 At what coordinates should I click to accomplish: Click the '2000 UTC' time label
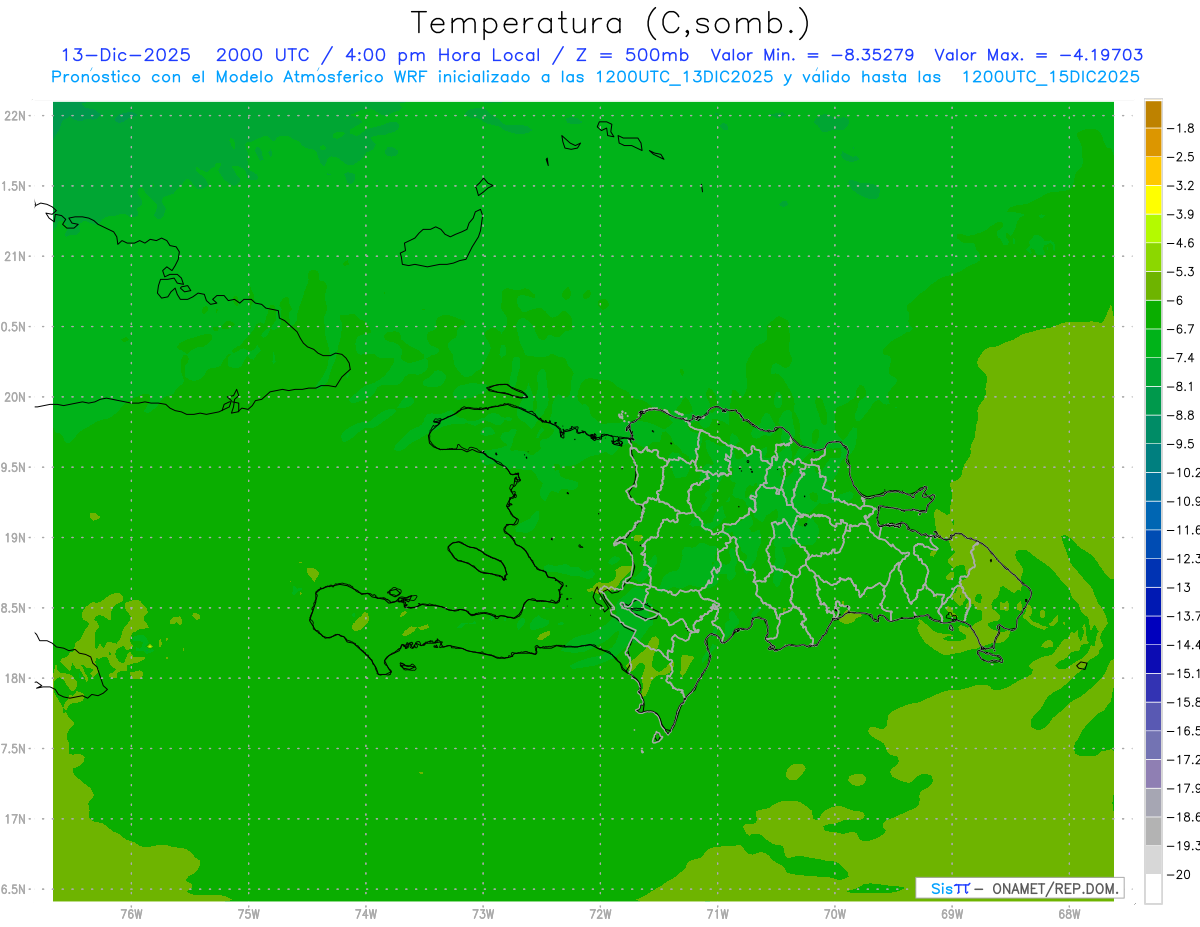[x=261, y=55]
